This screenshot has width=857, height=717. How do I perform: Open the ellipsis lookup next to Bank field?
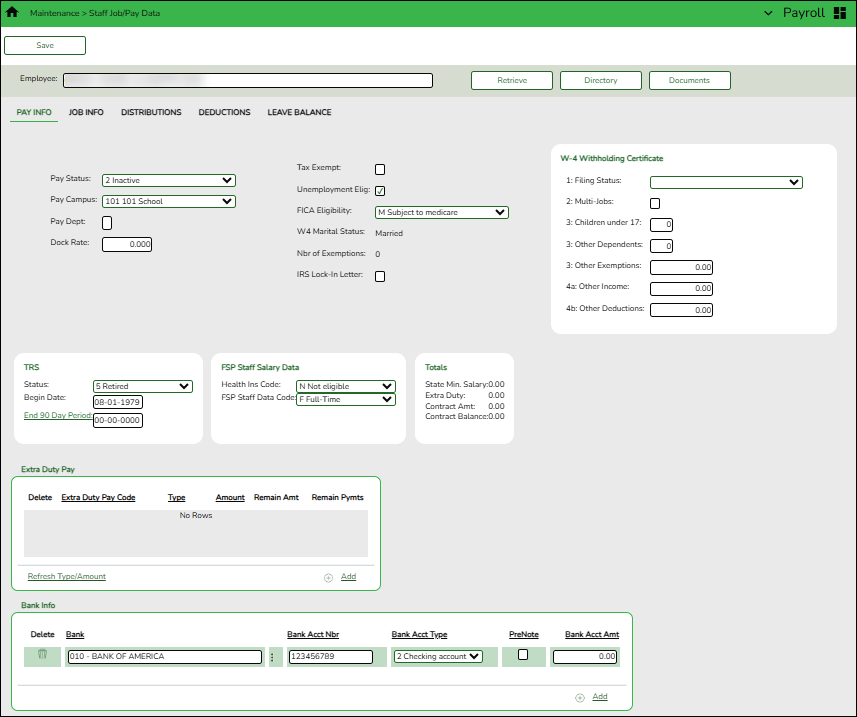pos(272,657)
